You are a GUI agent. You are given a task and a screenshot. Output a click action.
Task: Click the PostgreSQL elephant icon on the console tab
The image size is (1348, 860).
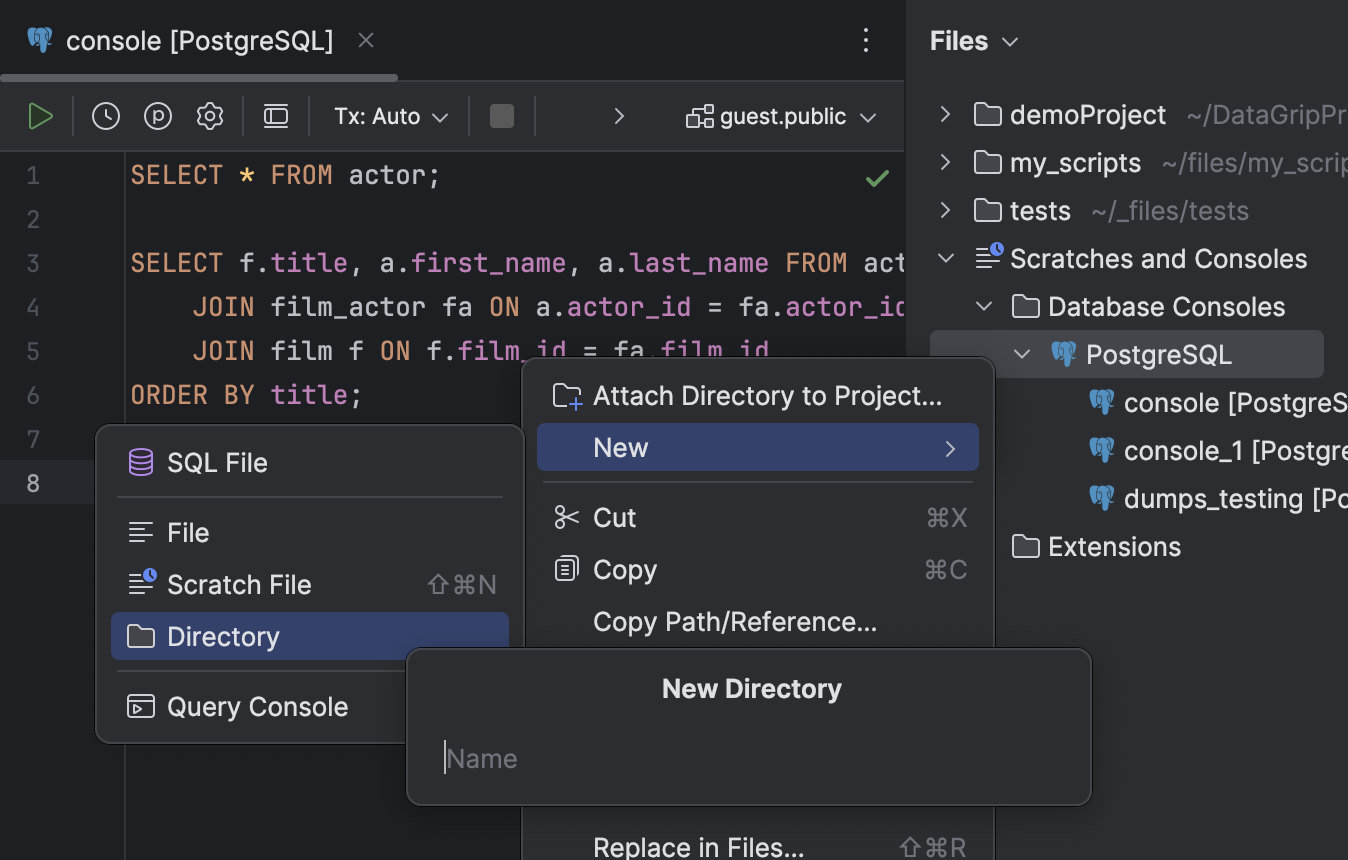click(39, 40)
